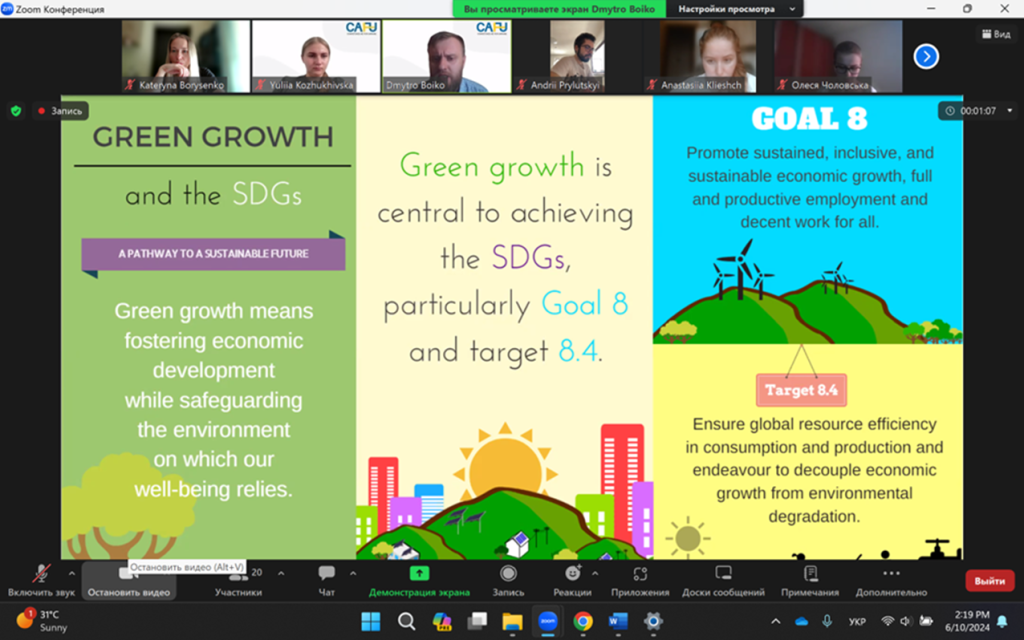Open Доски сообщений whiteboards
The height and width of the screenshot is (640, 1024).
click(x=724, y=580)
